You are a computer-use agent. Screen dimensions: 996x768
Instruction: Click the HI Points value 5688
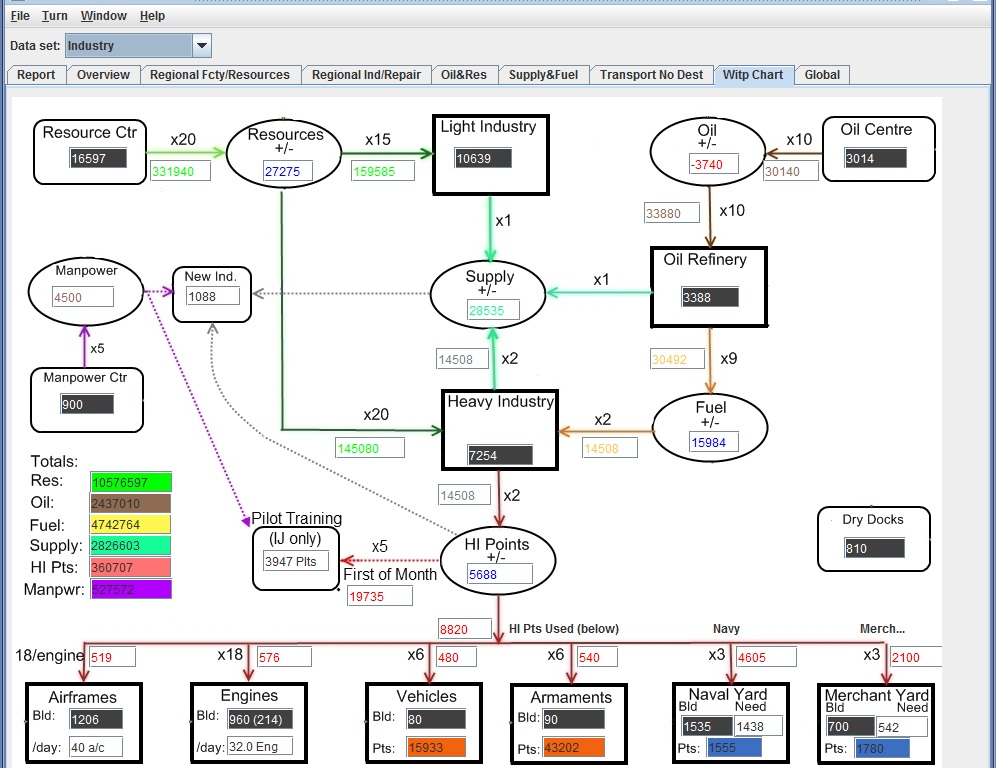pos(499,574)
